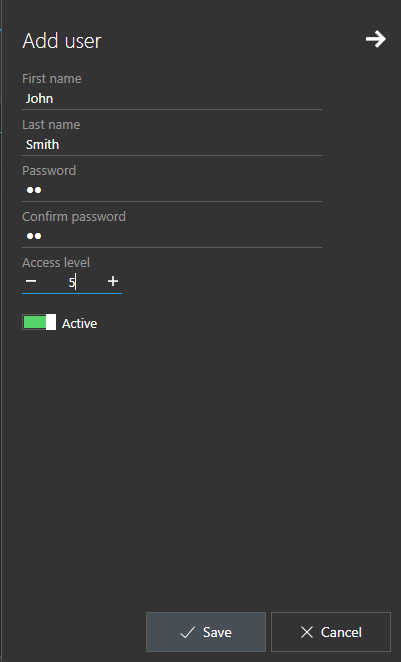Click the Confirm password label
The height and width of the screenshot is (662, 401).
(x=74, y=217)
